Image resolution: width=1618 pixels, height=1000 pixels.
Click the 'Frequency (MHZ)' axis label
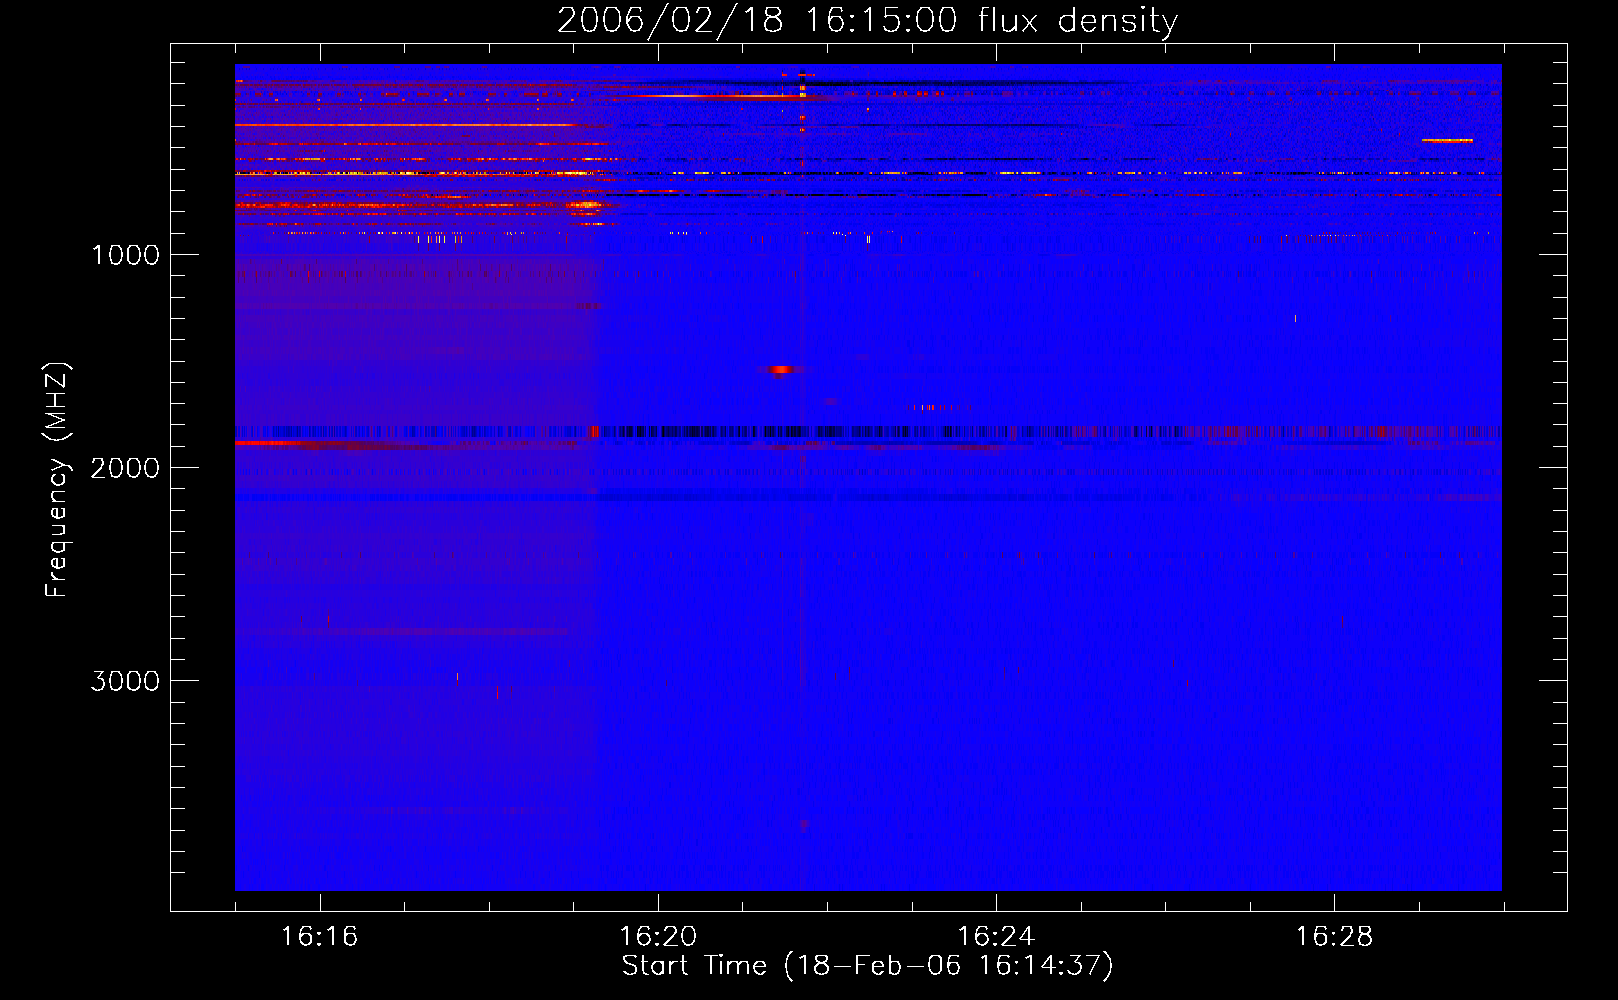tap(57, 480)
